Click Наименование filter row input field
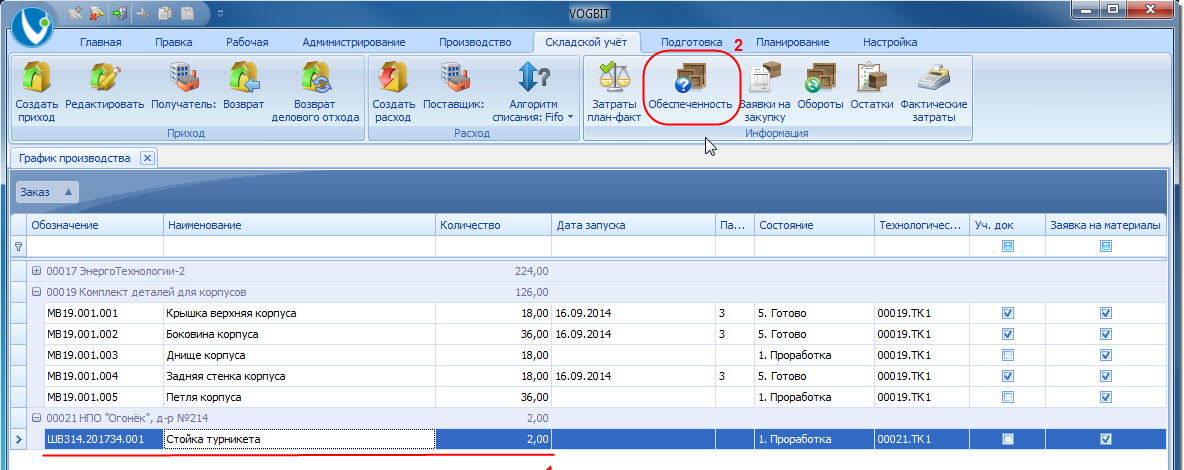 pos(299,246)
